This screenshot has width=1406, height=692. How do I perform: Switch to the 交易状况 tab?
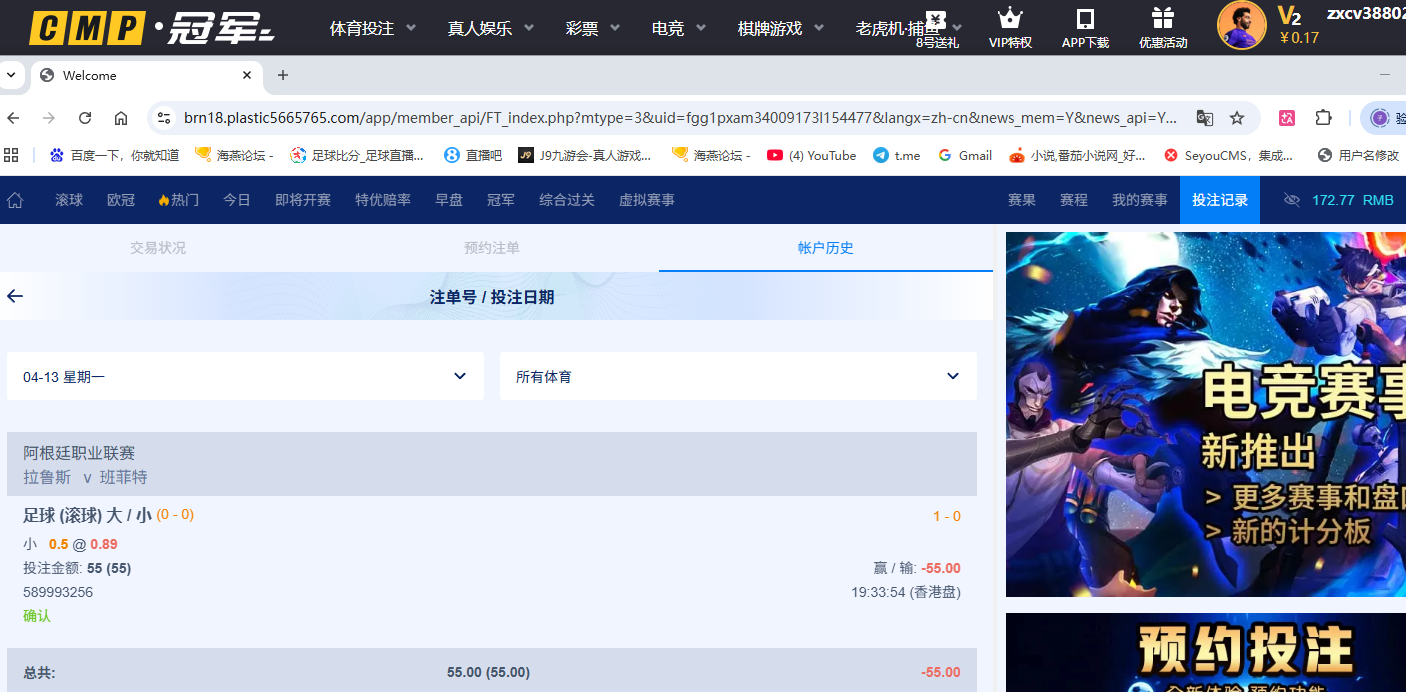(158, 248)
